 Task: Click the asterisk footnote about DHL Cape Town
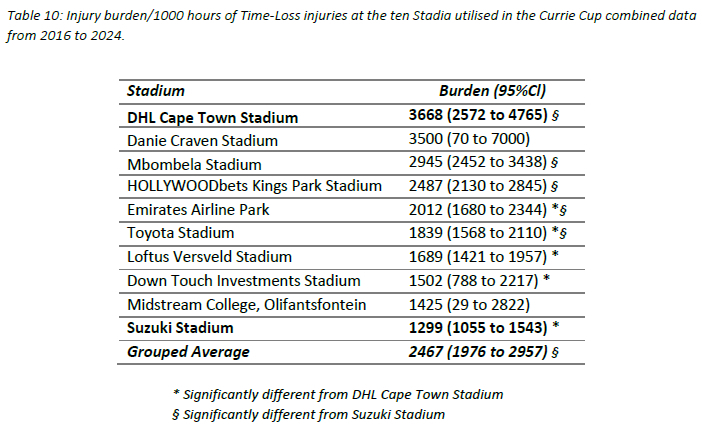click(338, 395)
